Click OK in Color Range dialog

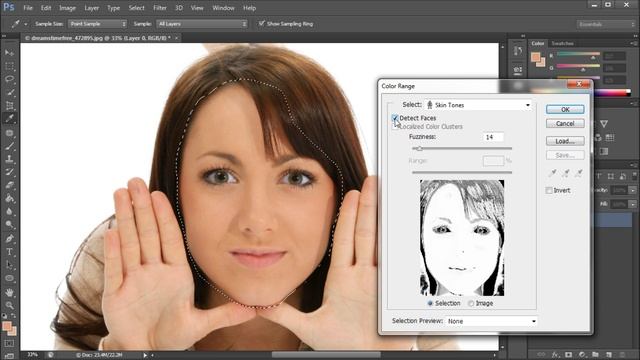point(565,109)
